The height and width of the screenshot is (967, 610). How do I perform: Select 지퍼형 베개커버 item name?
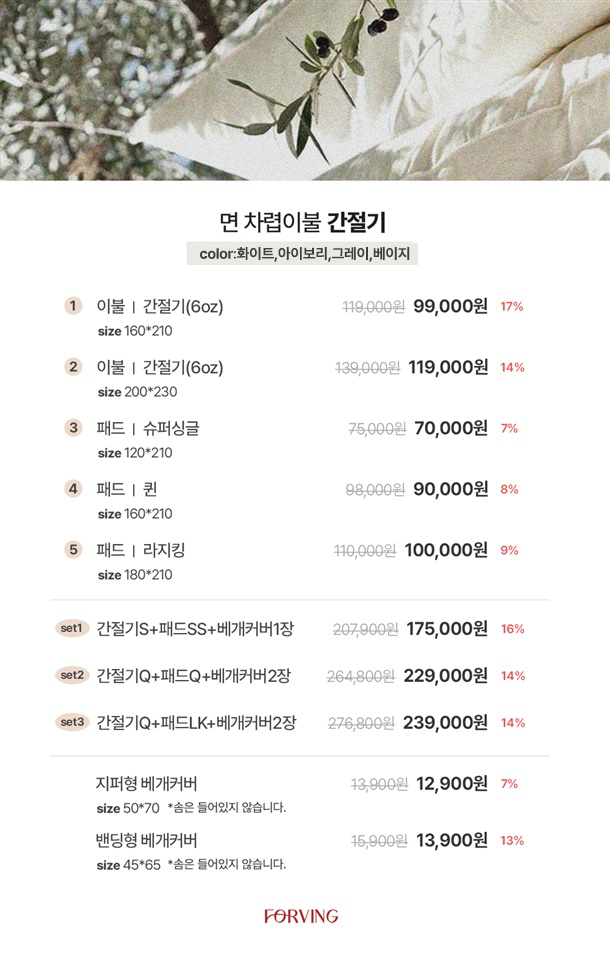point(146,784)
